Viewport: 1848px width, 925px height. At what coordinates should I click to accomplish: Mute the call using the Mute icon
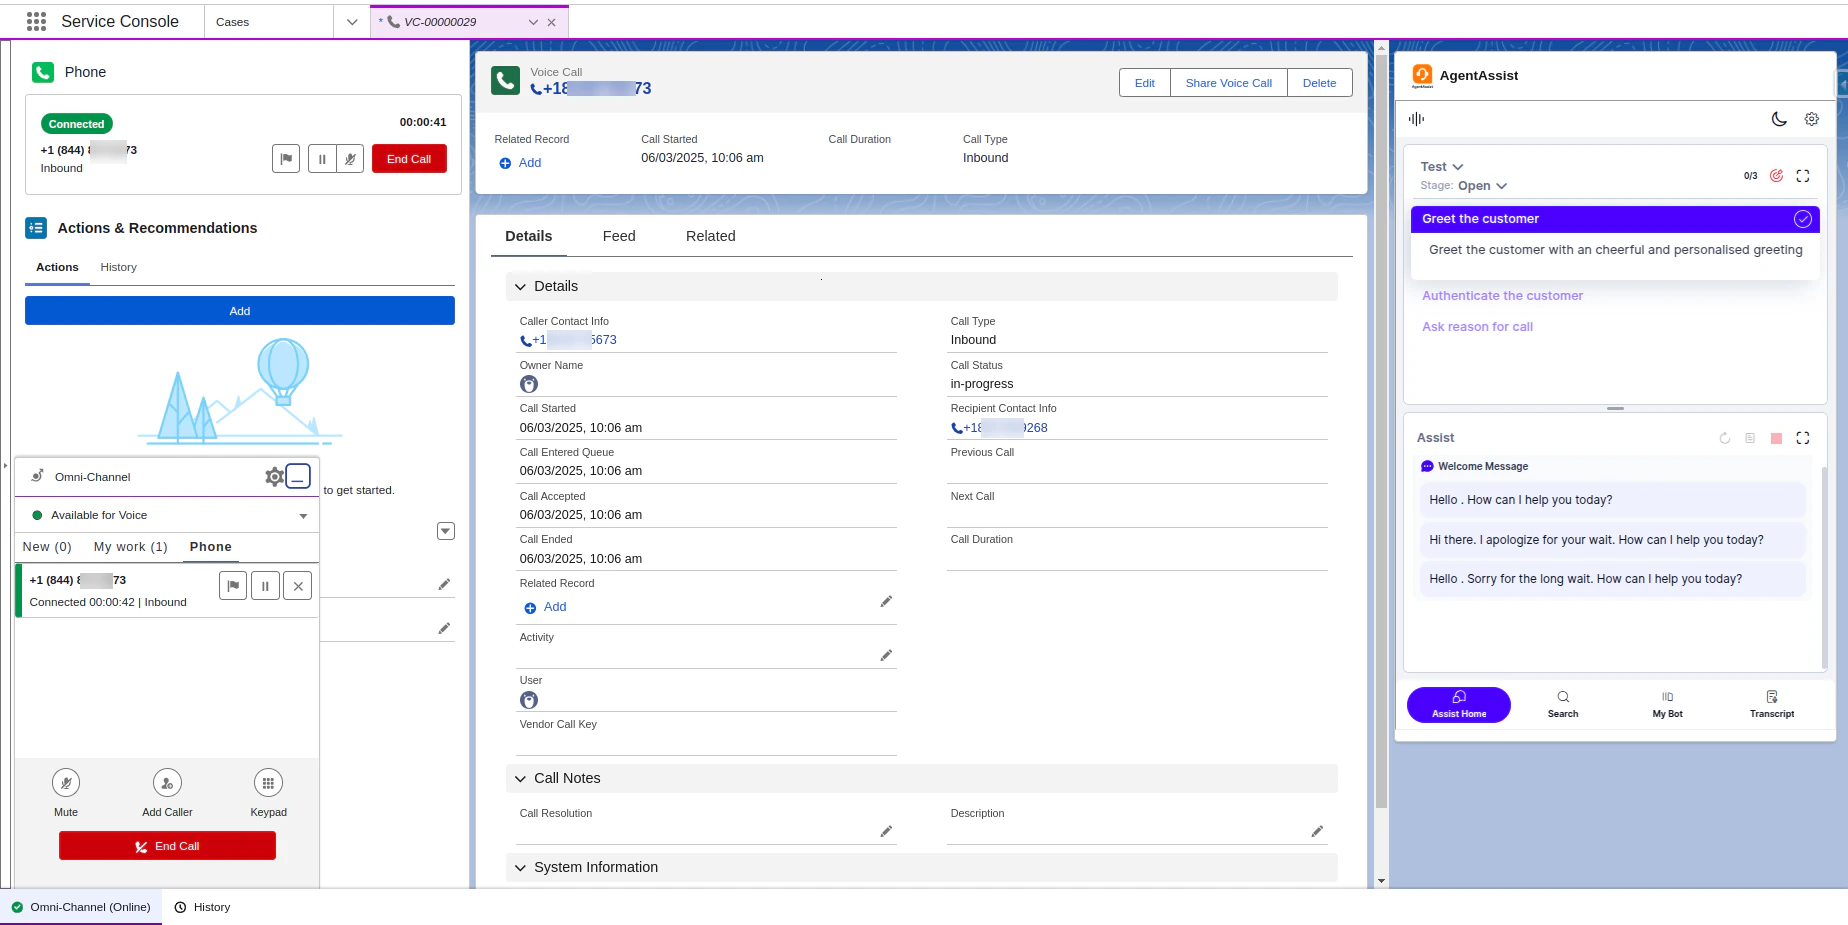point(66,783)
